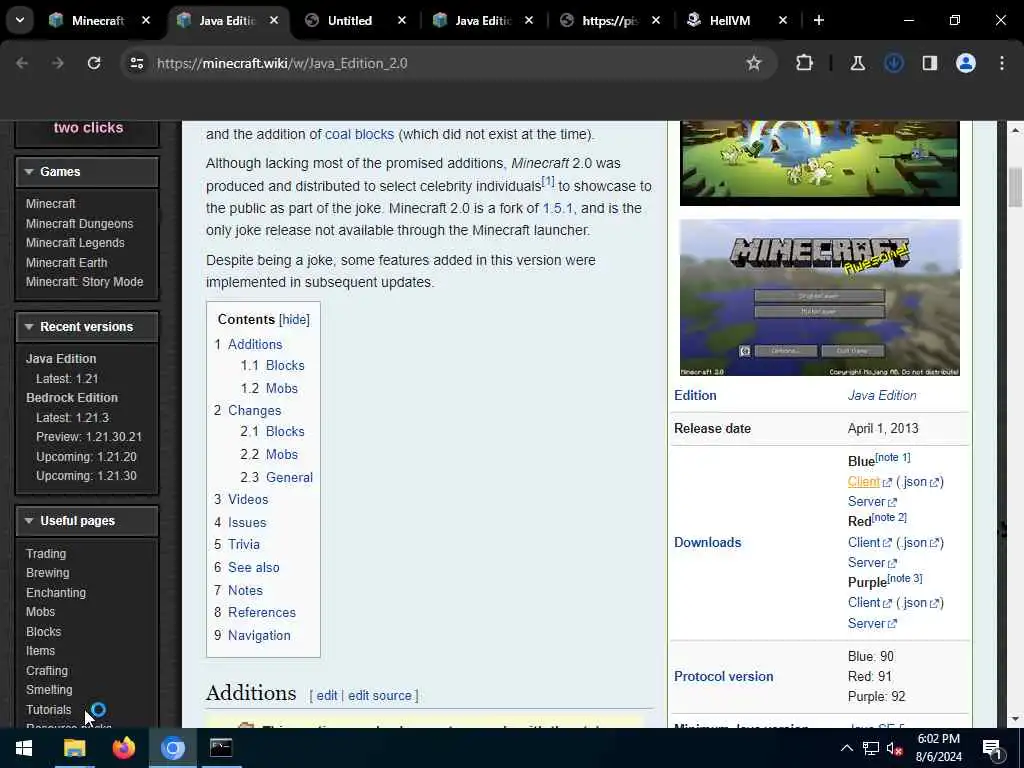Open note 1 next to Blue

tap(892, 457)
